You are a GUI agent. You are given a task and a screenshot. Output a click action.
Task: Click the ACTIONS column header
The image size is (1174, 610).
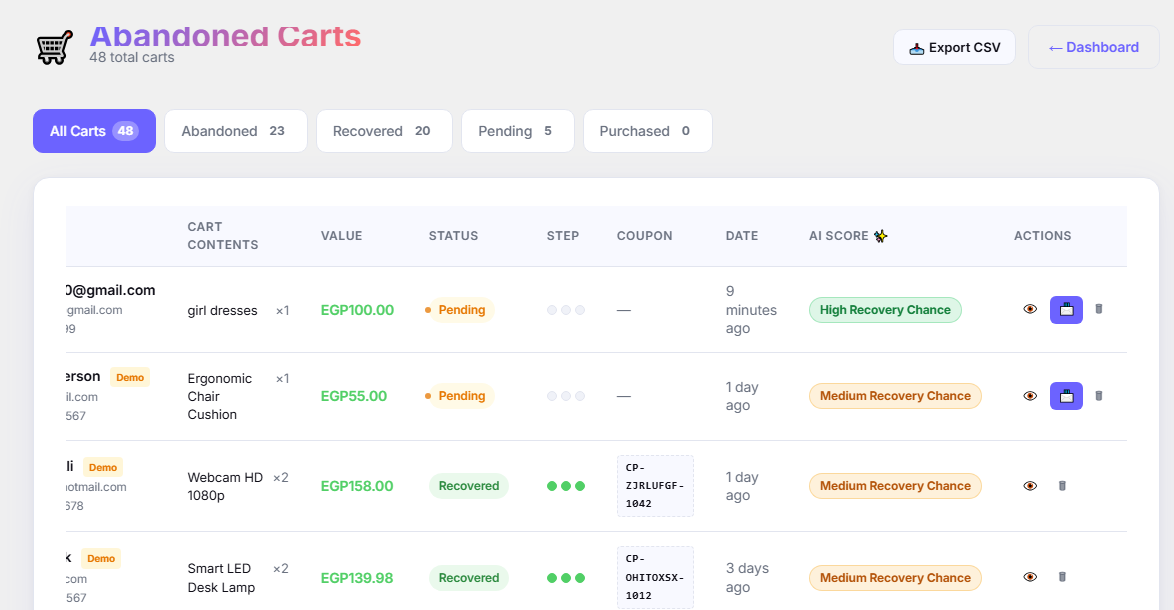(x=1042, y=236)
